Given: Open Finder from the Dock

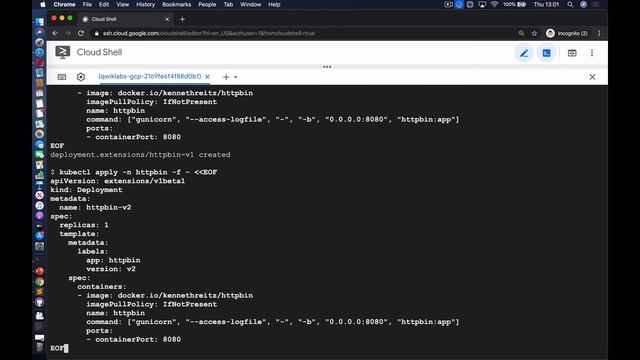Looking at the screenshot, I should 40,22.
